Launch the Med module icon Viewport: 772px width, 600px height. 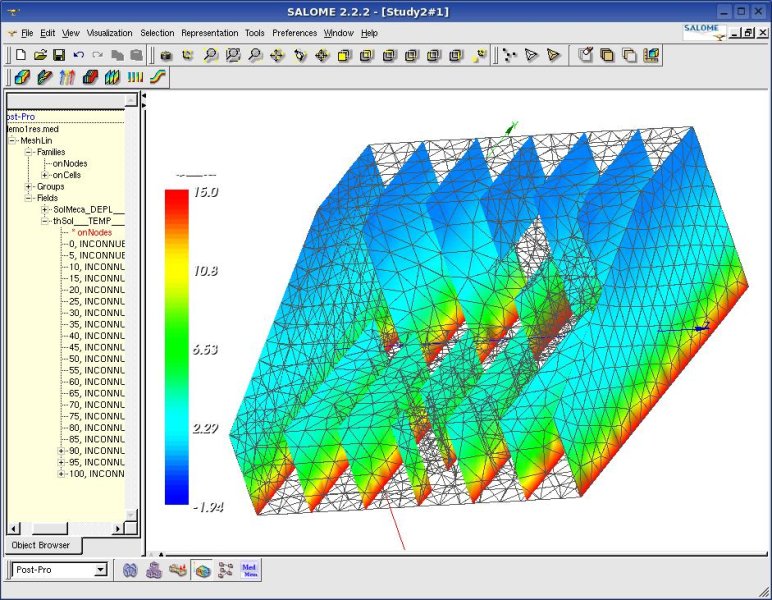[250, 570]
